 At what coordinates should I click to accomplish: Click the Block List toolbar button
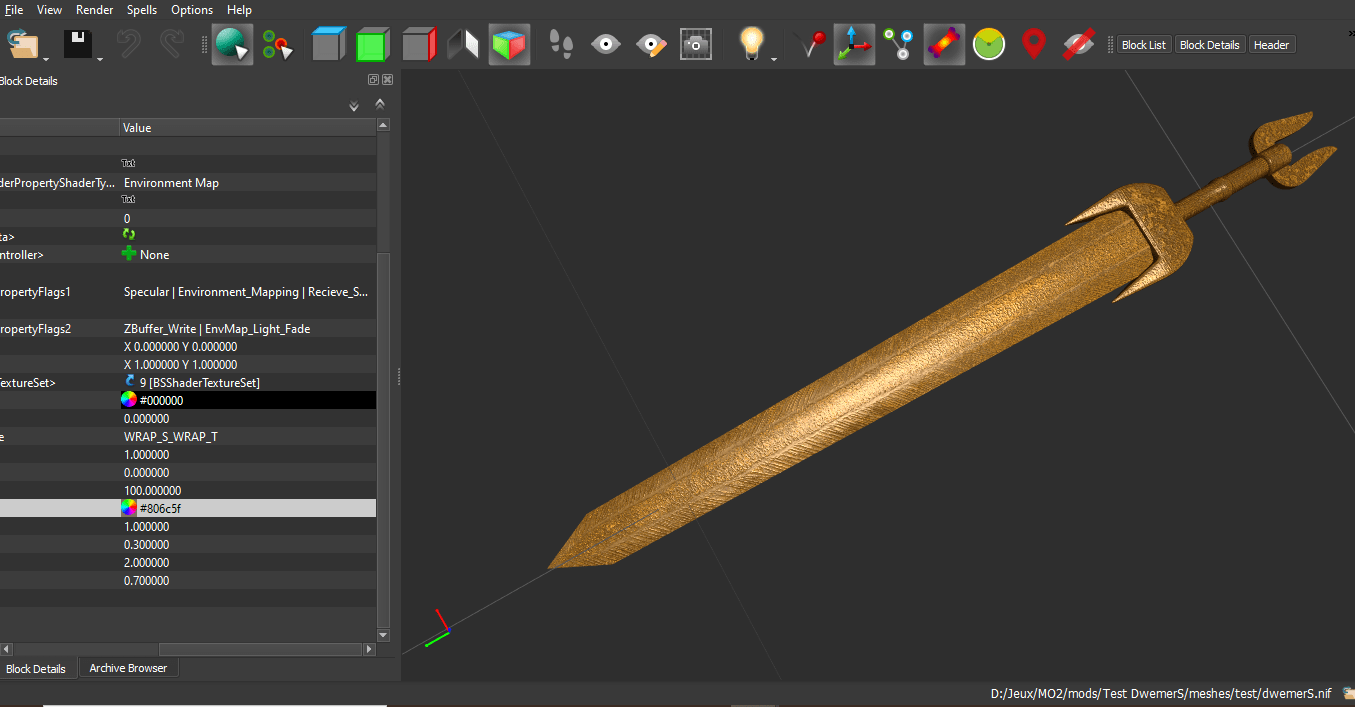[1143, 45]
